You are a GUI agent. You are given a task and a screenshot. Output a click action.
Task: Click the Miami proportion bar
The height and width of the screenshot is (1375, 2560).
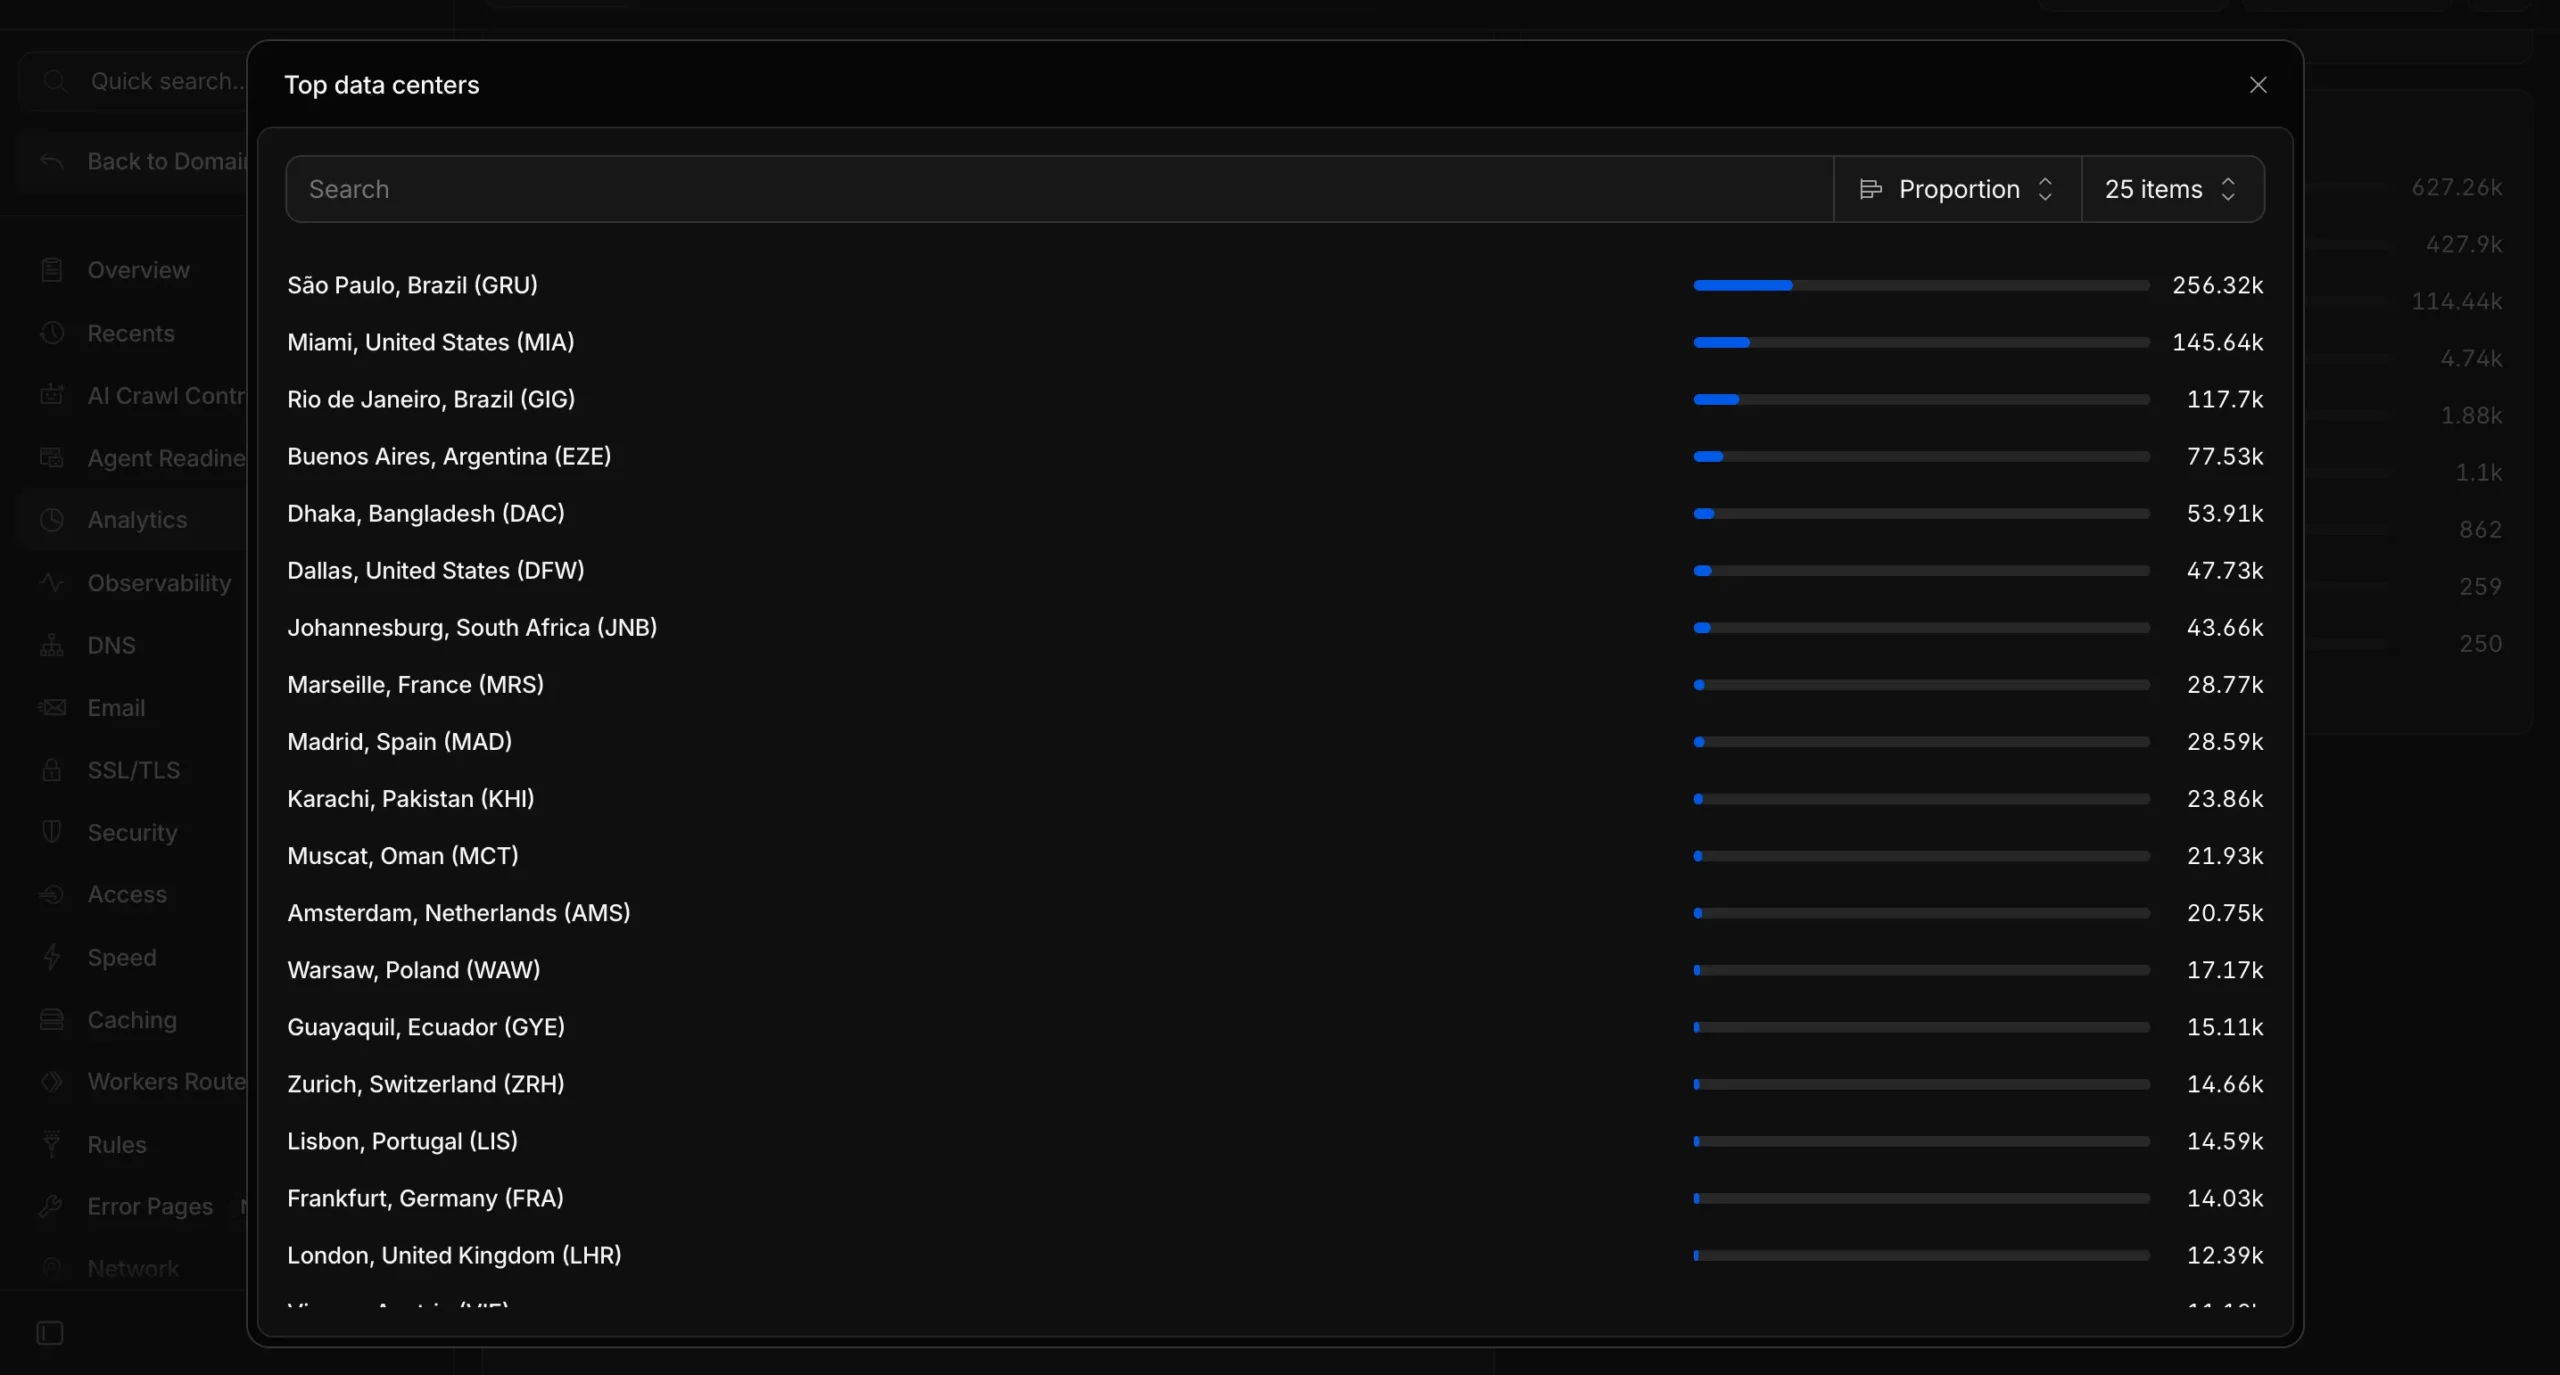click(x=1921, y=342)
